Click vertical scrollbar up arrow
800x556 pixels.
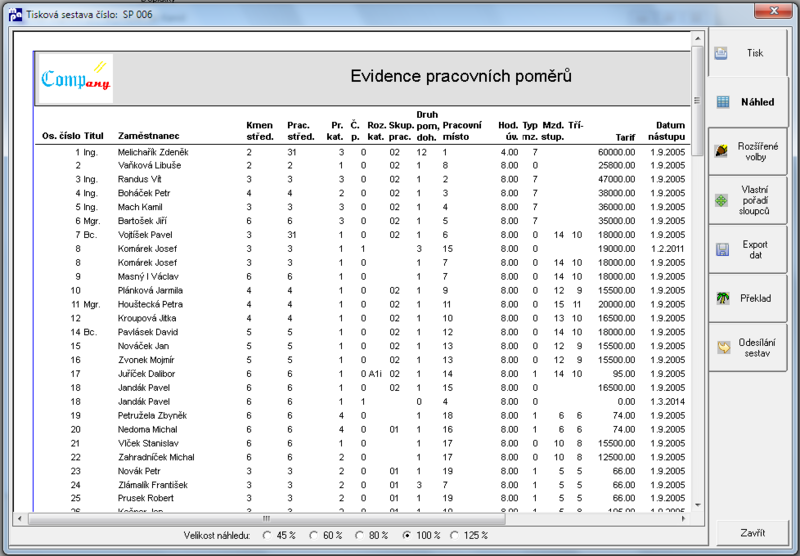[x=697, y=39]
